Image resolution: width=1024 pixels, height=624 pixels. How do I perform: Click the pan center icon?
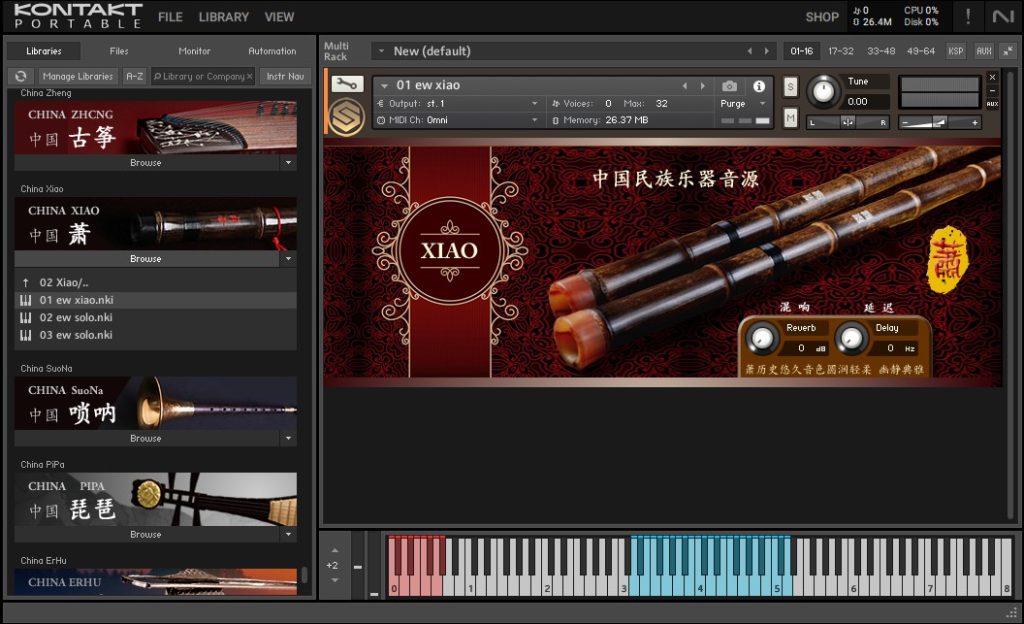click(848, 122)
